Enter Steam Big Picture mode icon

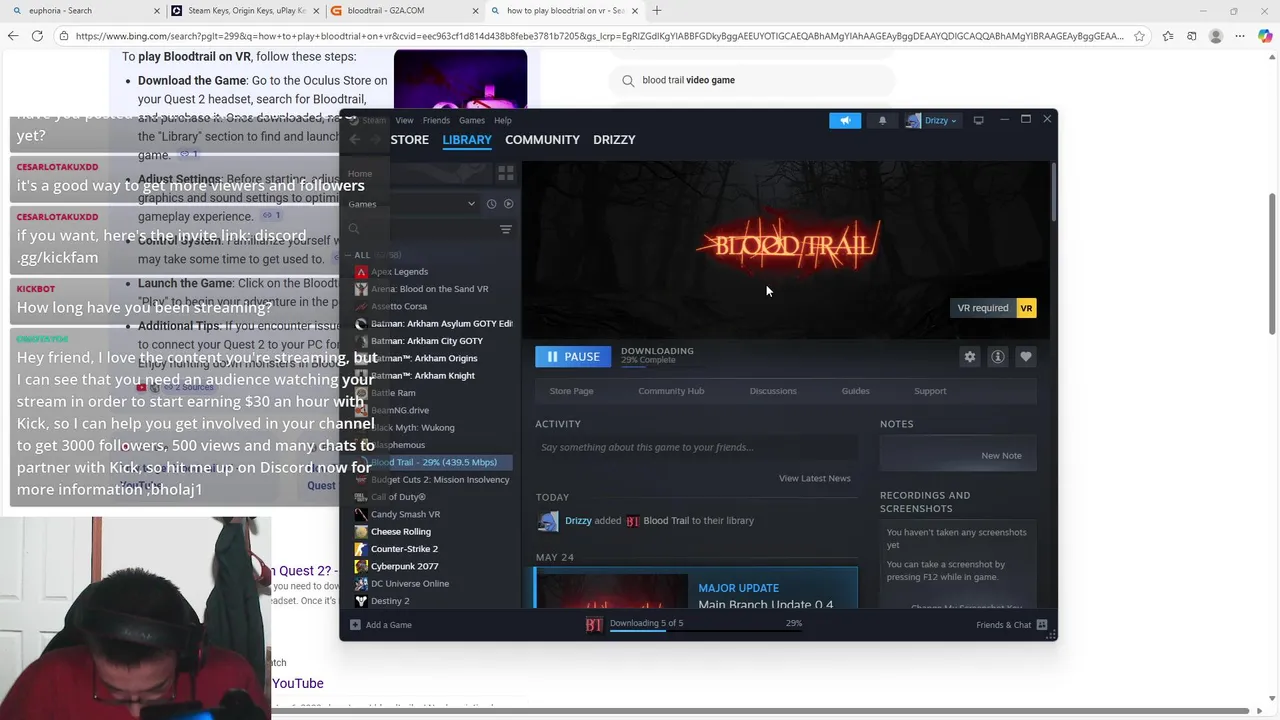pyautogui.click(x=978, y=120)
